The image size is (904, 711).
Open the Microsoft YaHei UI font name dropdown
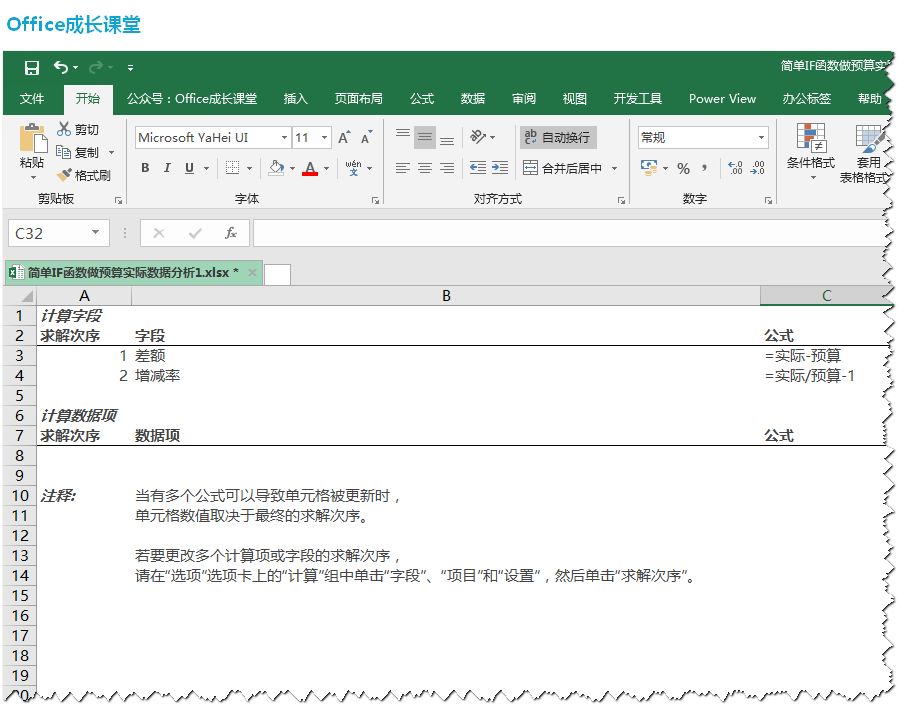(x=284, y=137)
